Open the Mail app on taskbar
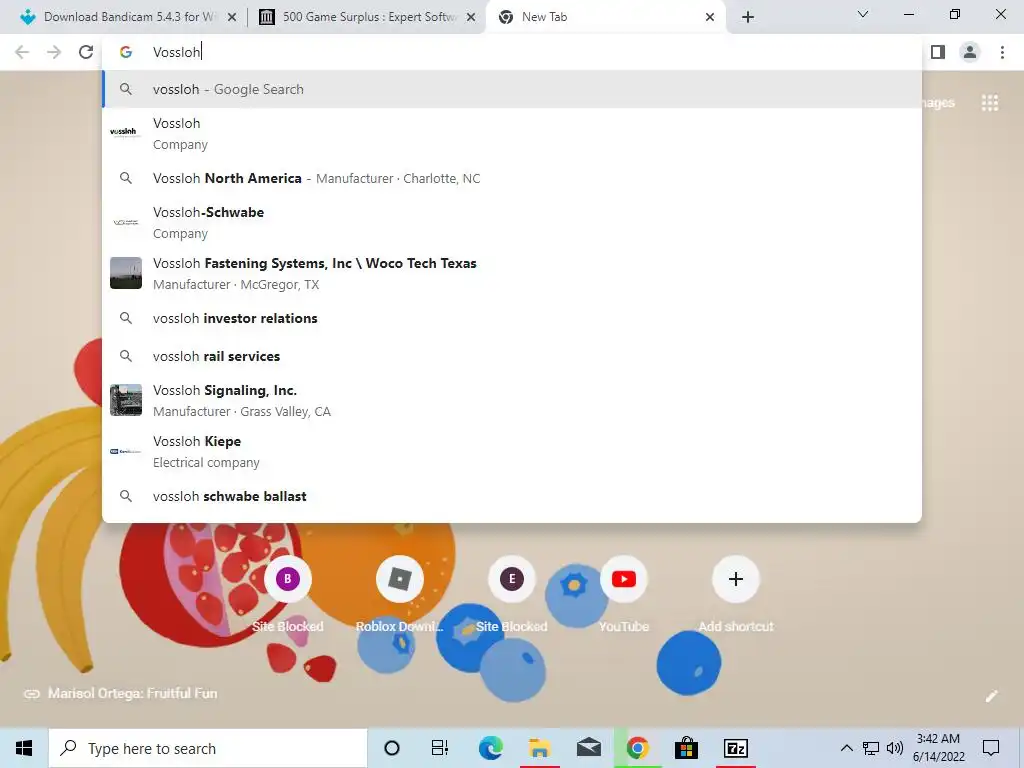The image size is (1024, 768). pyautogui.click(x=588, y=748)
